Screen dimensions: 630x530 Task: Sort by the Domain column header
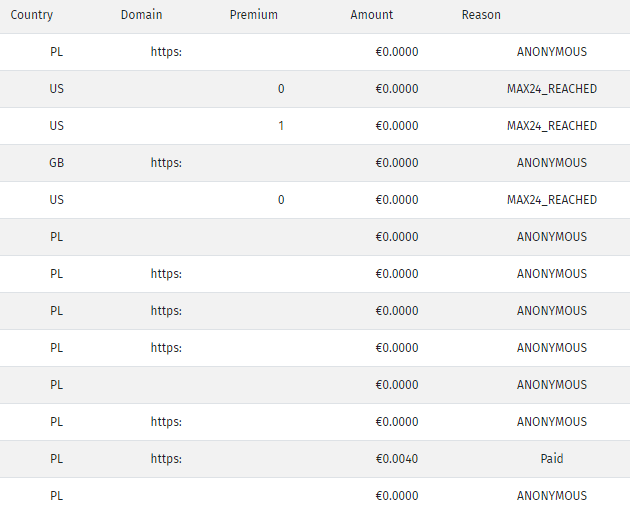click(141, 15)
